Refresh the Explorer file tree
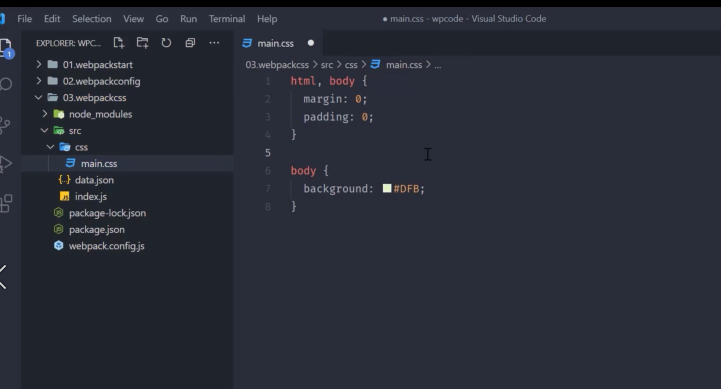Image resolution: width=721 pixels, height=389 pixels. click(x=166, y=43)
